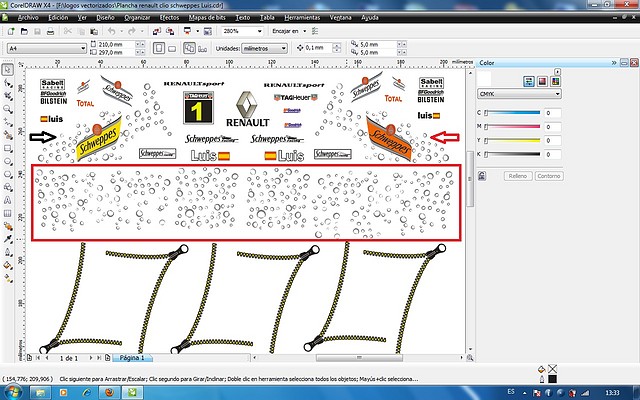
Task: Show color sliders view in Color docker
Action: 529,82
